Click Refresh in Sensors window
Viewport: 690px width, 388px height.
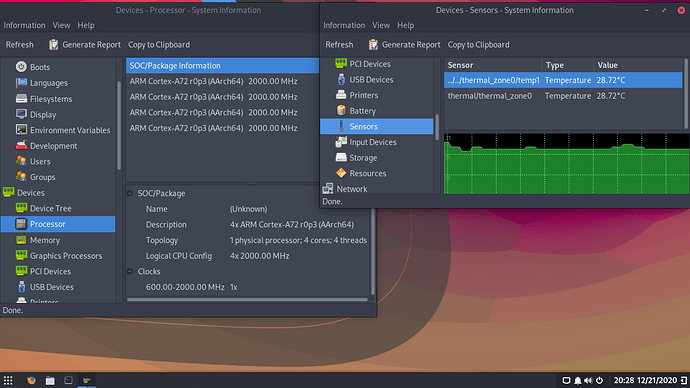tap(339, 44)
